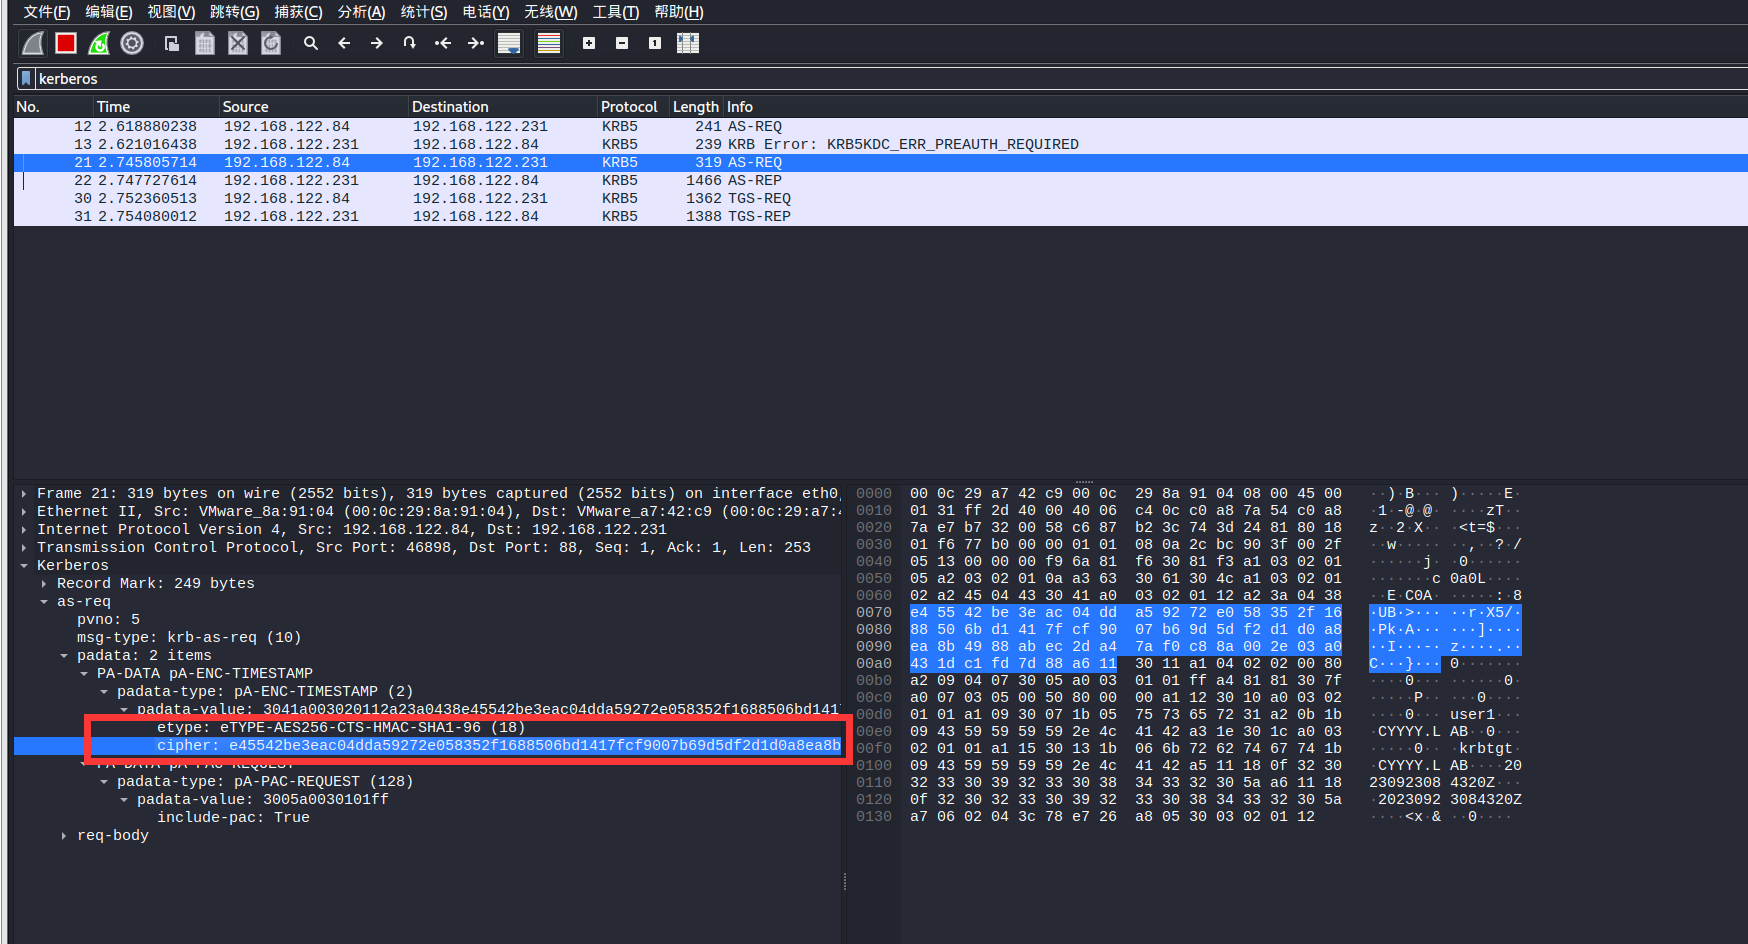Zoom in on the main window text
This screenshot has width=1748, height=944.
pos(589,43)
